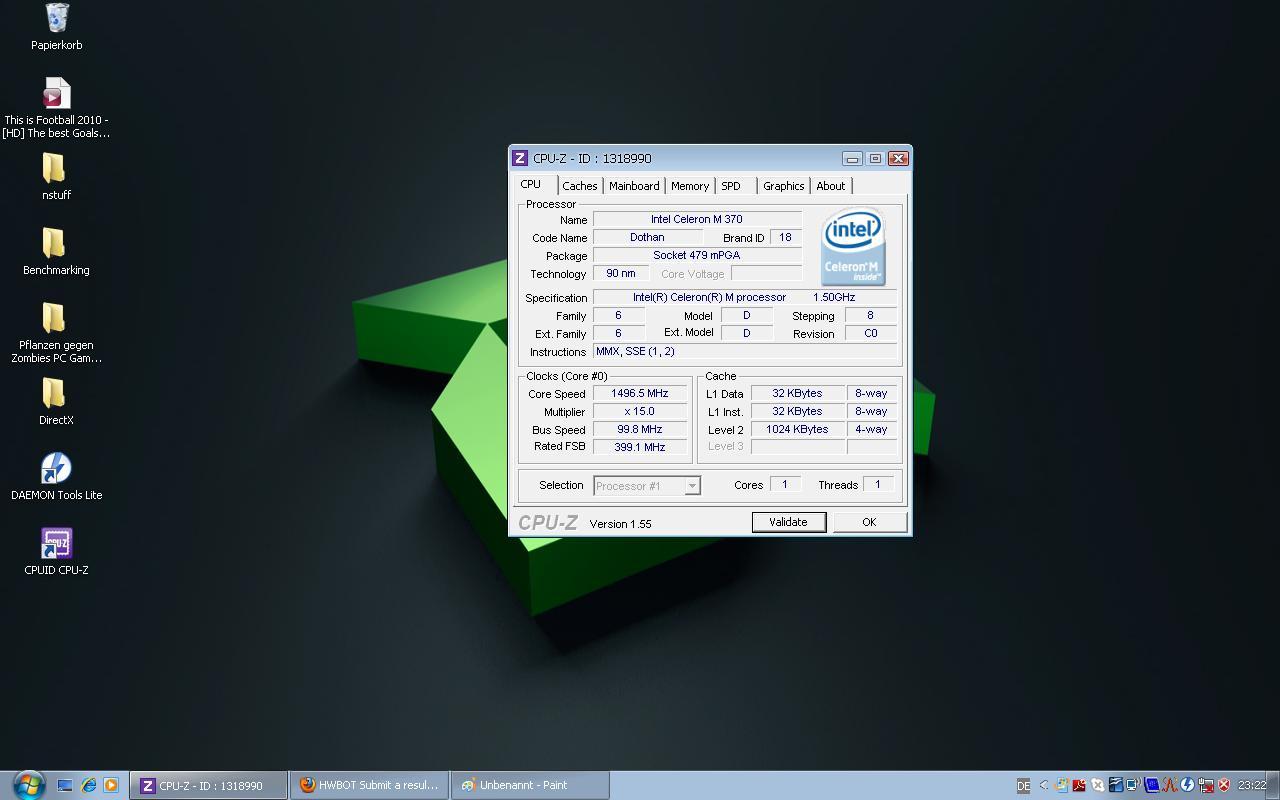1280x800 pixels.
Task: Launch Windows Media Player from quick launch
Action: pyautogui.click(x=111, y=785)
